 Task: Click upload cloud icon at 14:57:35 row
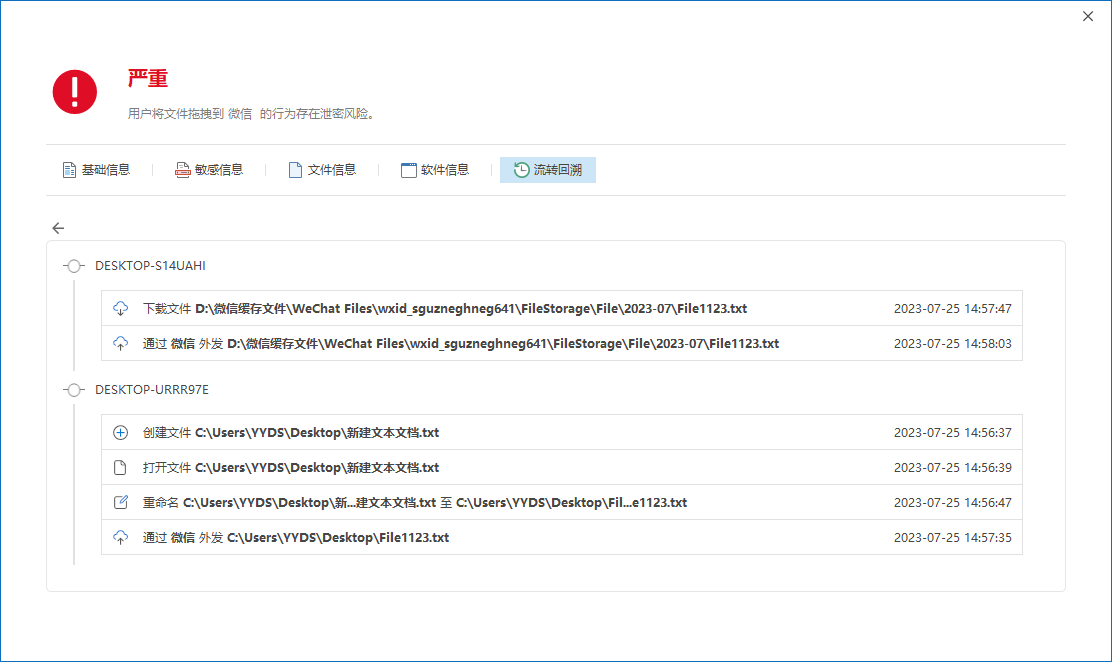121,537
